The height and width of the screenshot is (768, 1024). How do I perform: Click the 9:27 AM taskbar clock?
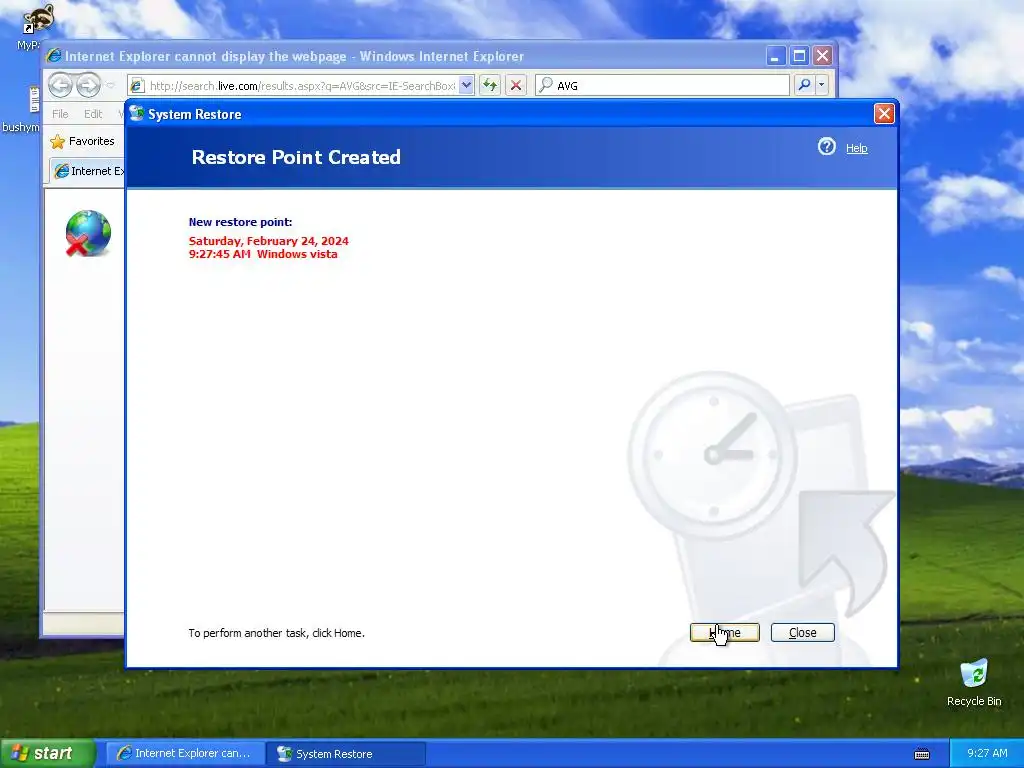(987, 753)
